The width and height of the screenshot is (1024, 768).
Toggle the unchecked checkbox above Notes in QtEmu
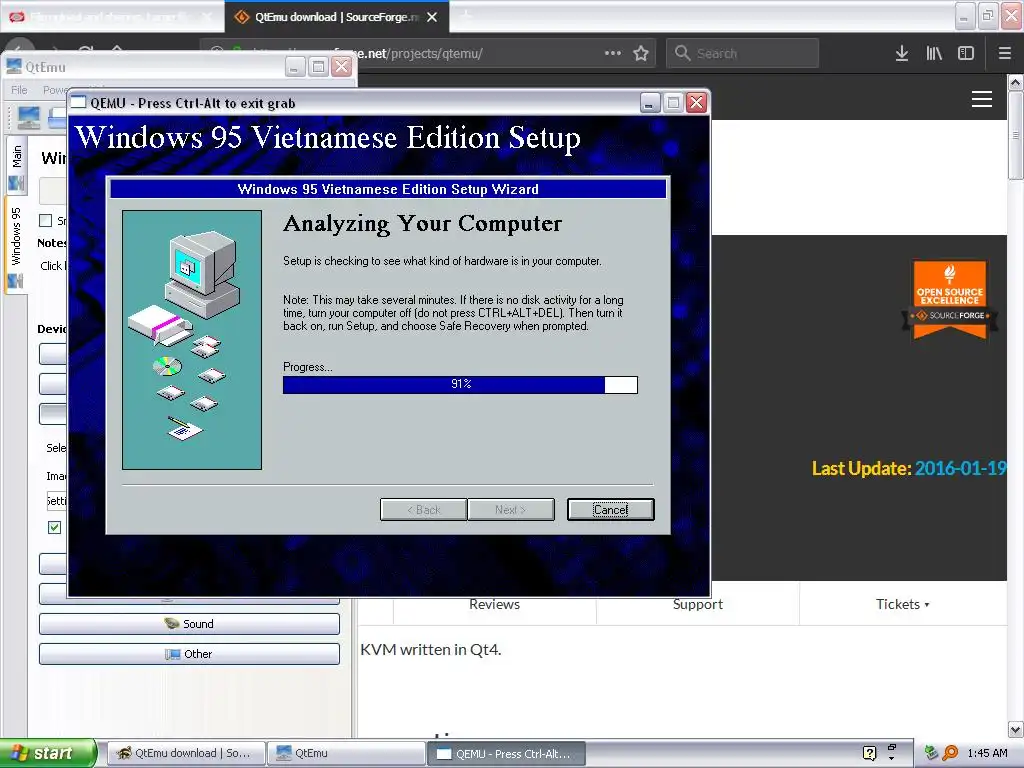pyautogui.click(x=46, y=220)
